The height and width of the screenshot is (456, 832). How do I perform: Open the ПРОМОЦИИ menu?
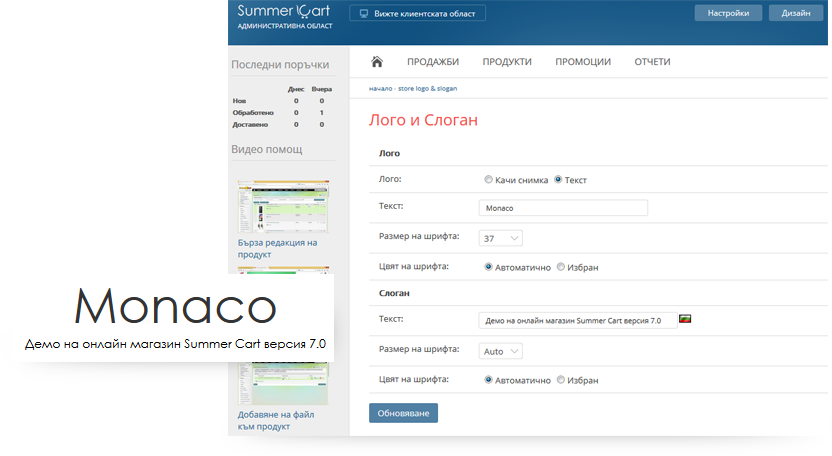pos(583,62)
